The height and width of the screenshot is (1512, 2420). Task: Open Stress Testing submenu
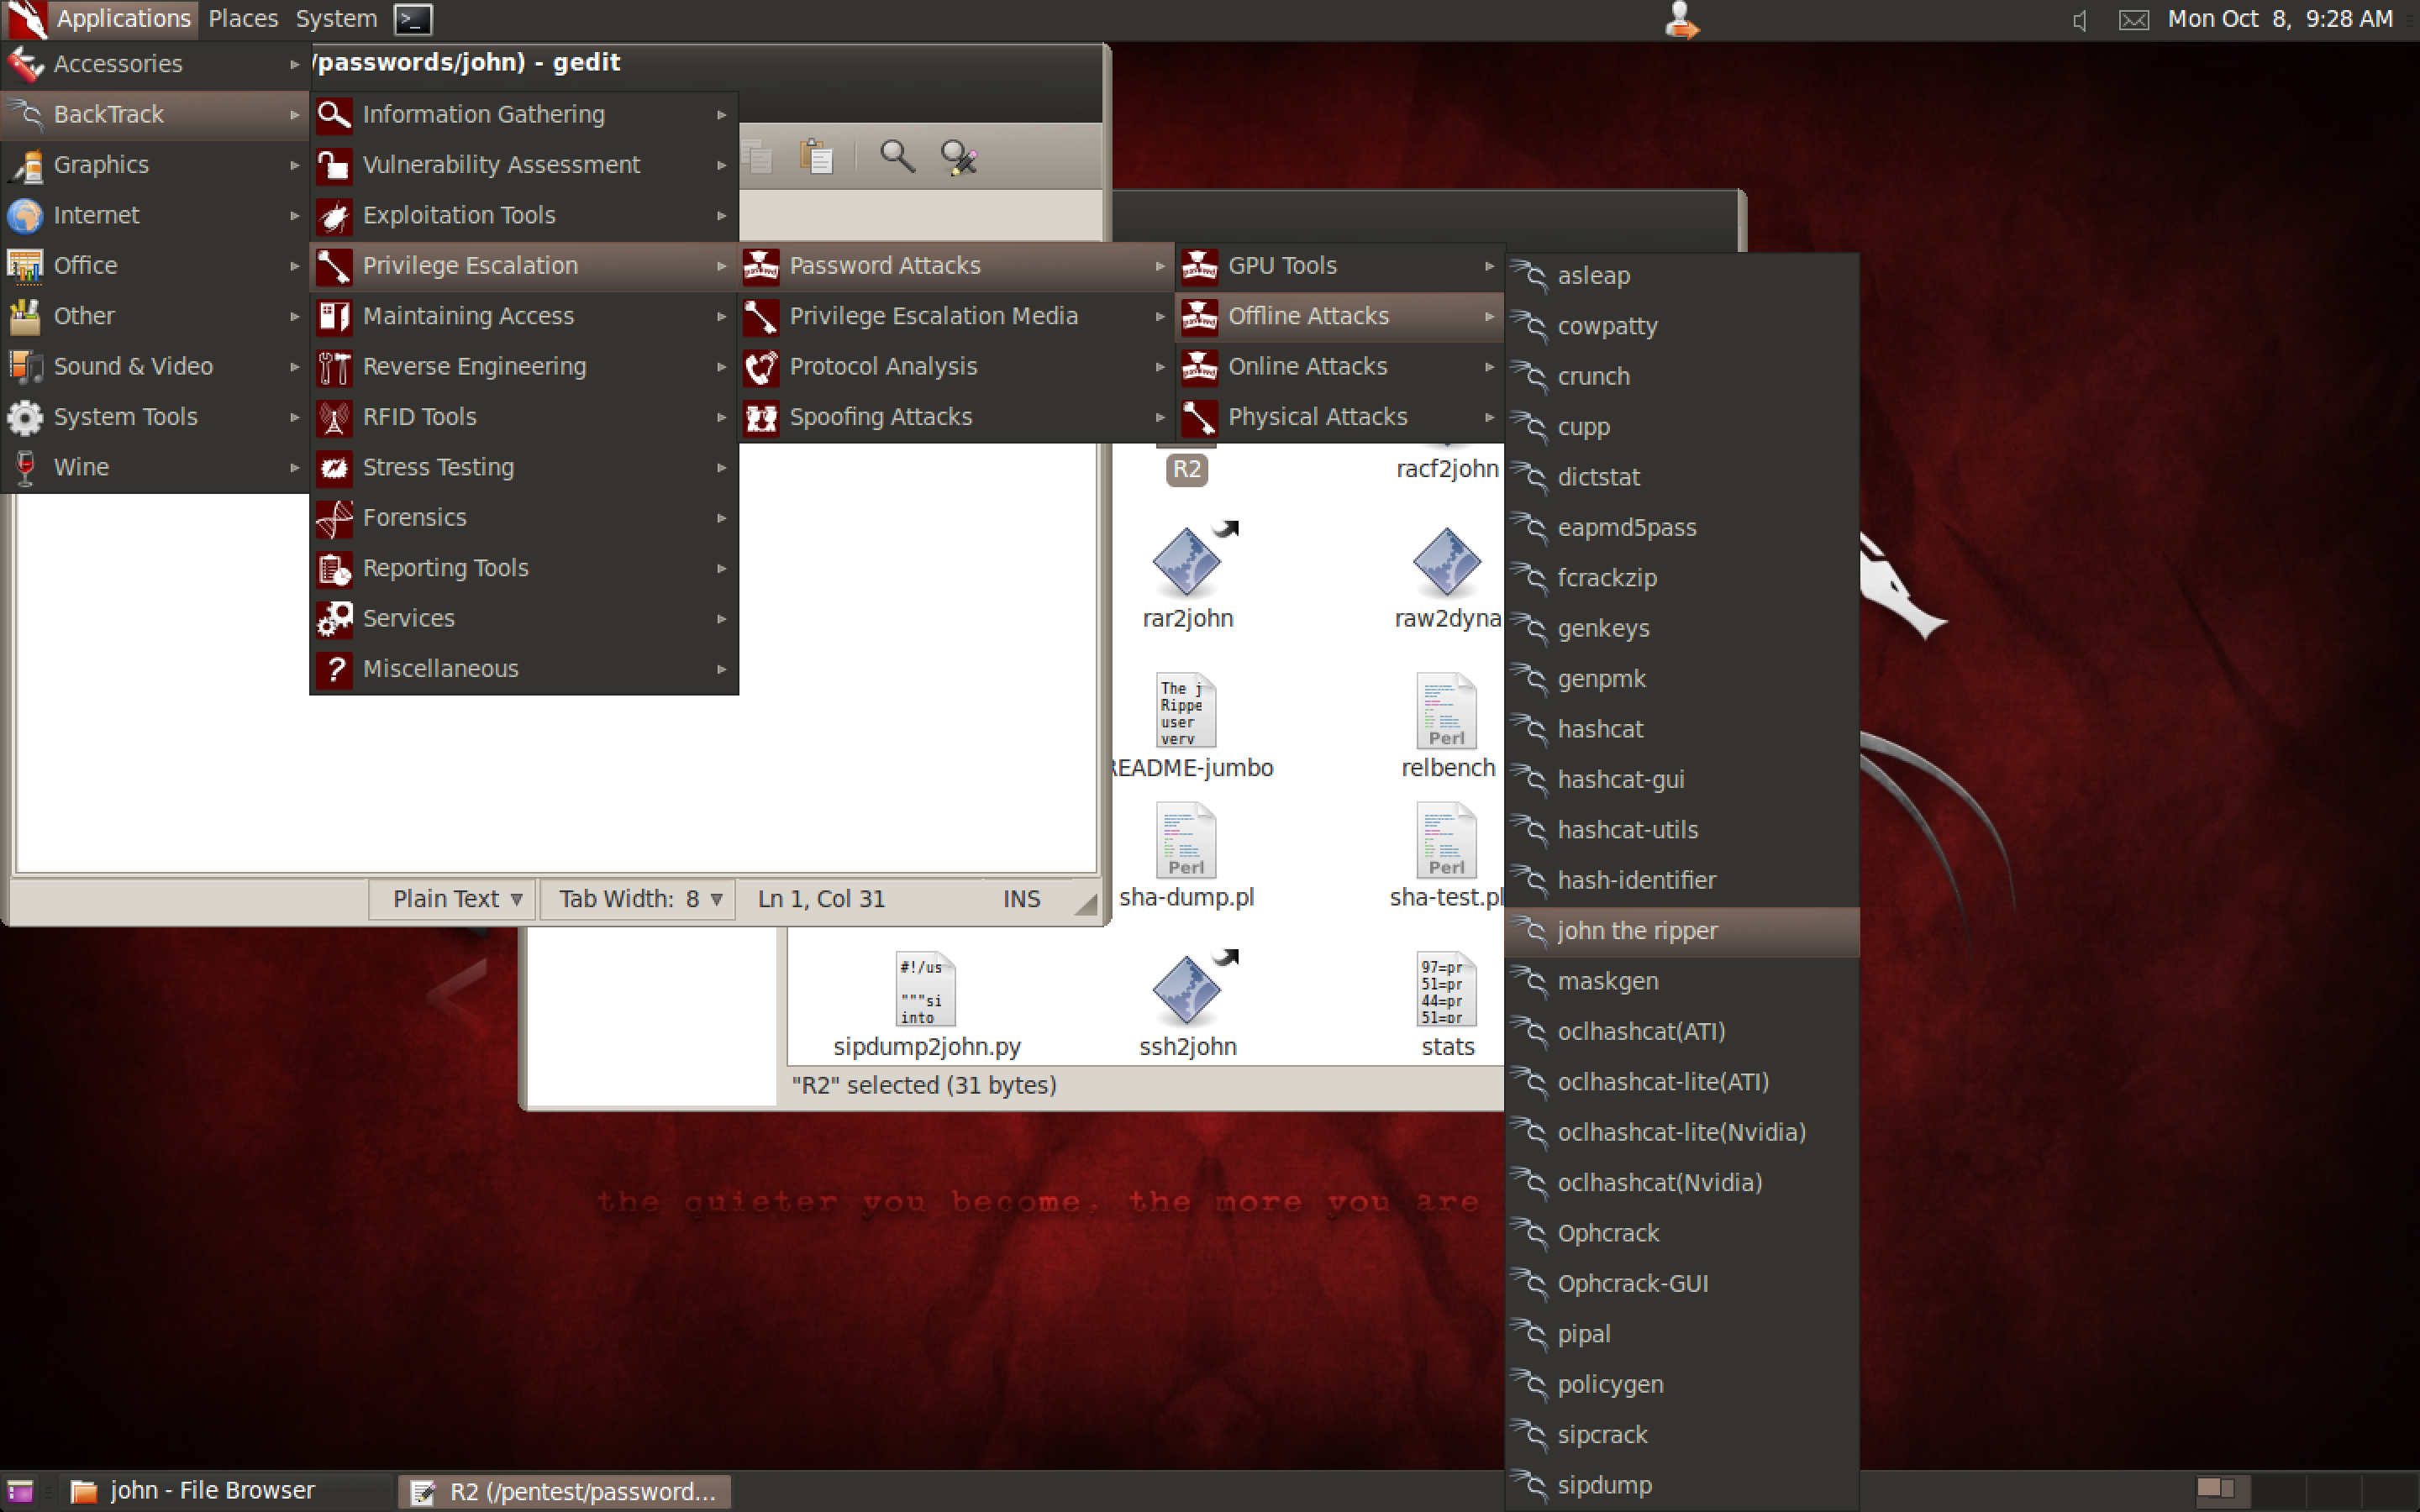point(524,467)
